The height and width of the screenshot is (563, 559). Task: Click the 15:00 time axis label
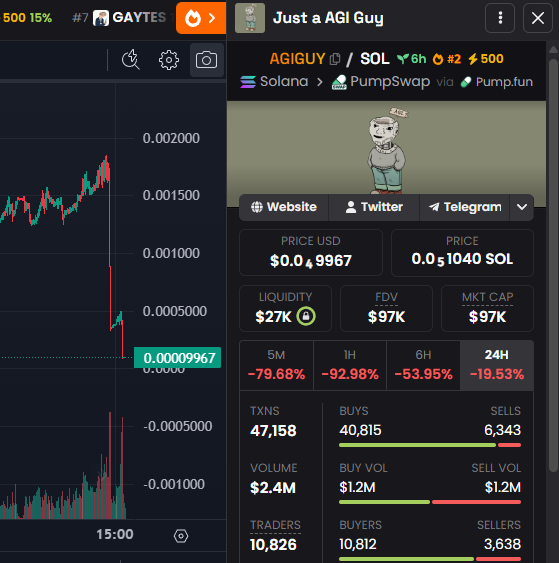(x=115, y=534)
